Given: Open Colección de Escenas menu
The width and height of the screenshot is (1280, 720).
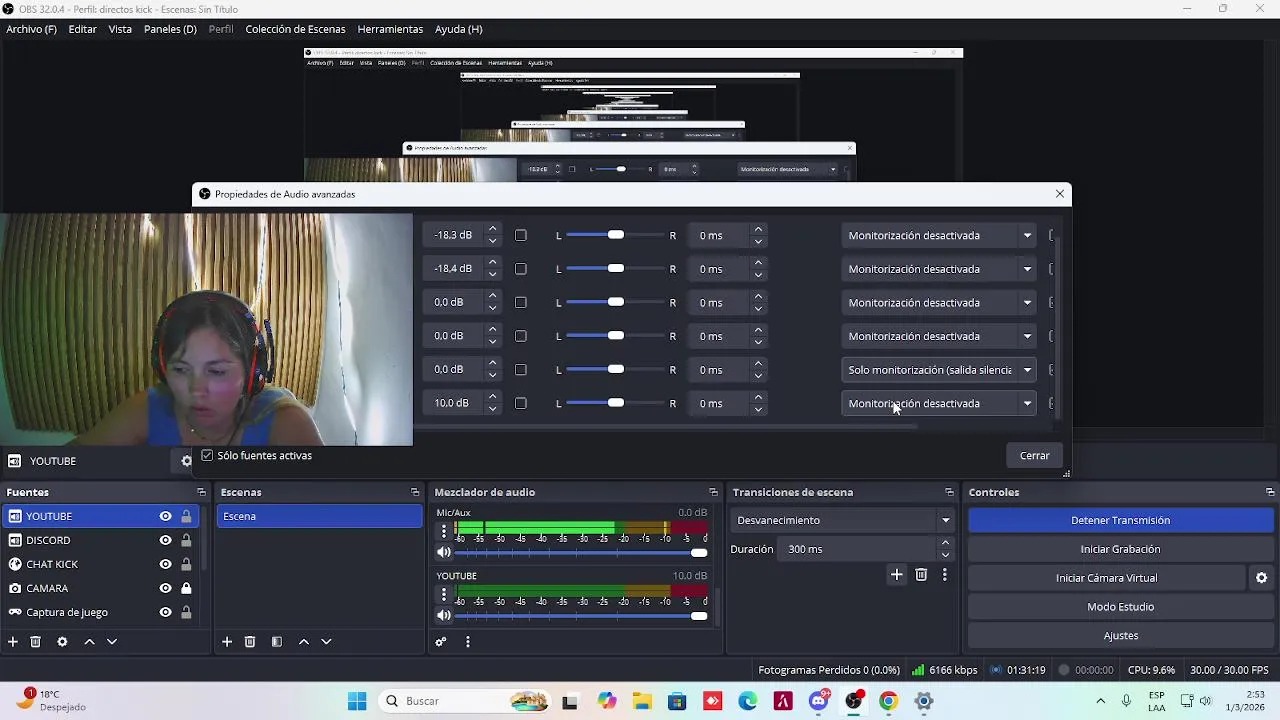Looking at the screenshot, I should click(295, 29).
